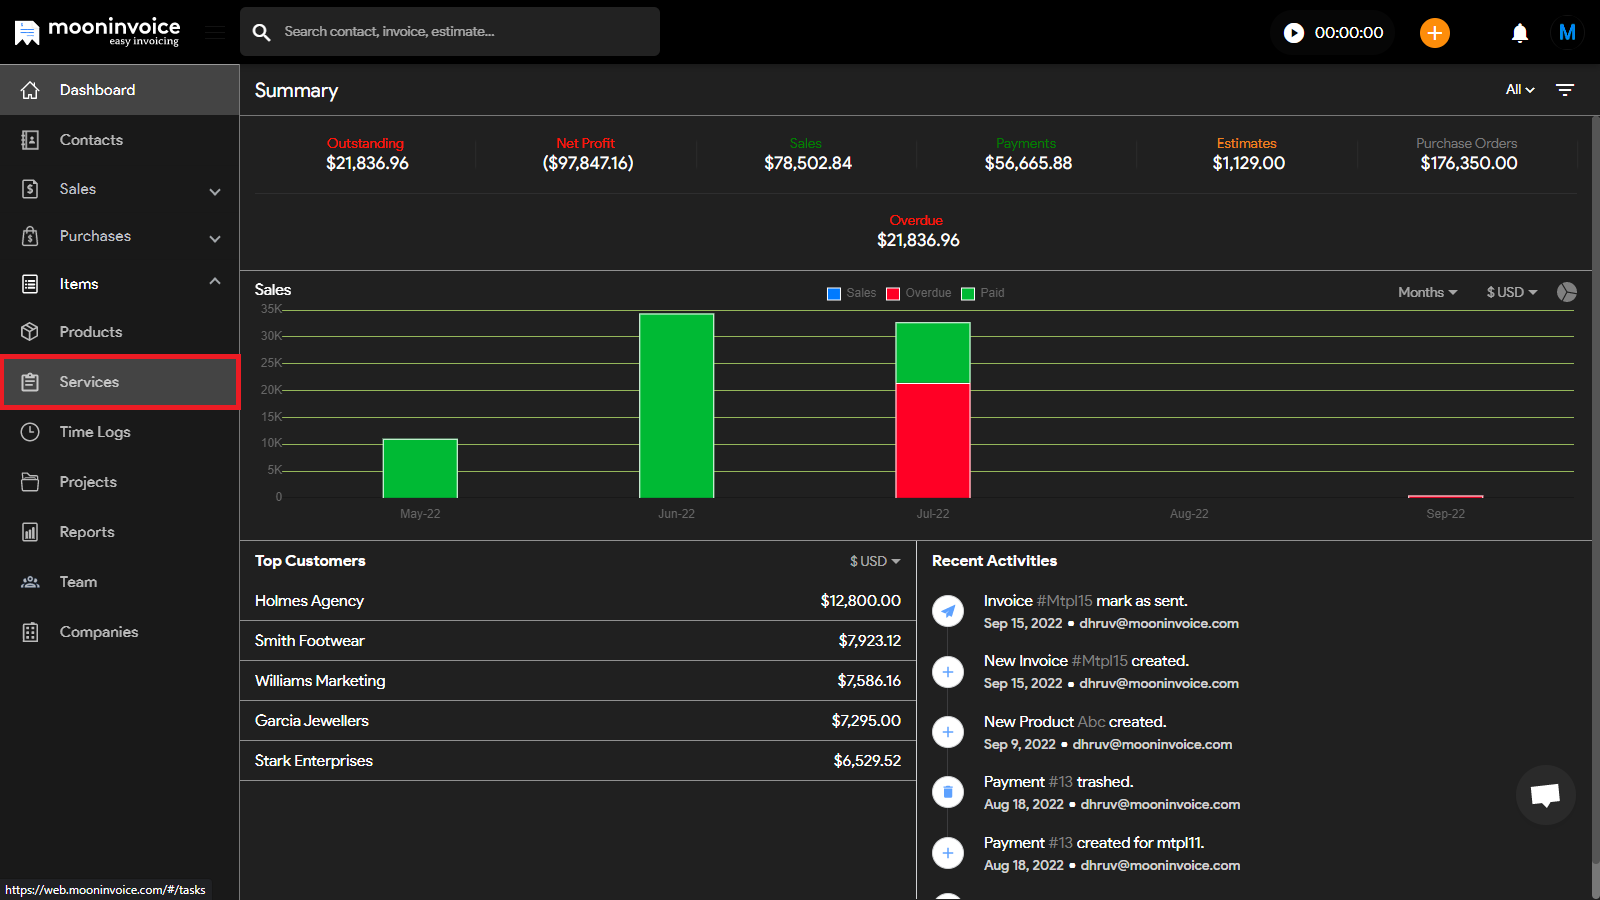
Task: Open Companies menu item
Action: tap(120, 632)
